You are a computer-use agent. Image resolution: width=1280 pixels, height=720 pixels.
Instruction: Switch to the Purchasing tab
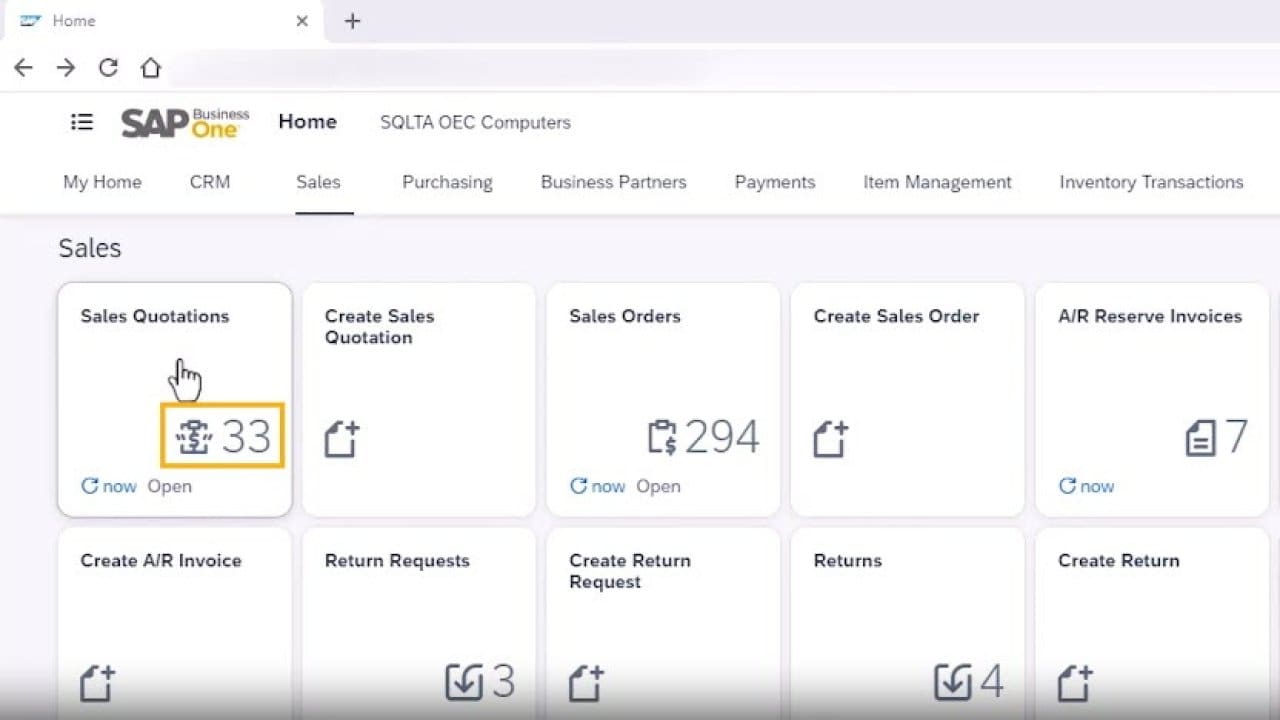(x=447, y=182)
